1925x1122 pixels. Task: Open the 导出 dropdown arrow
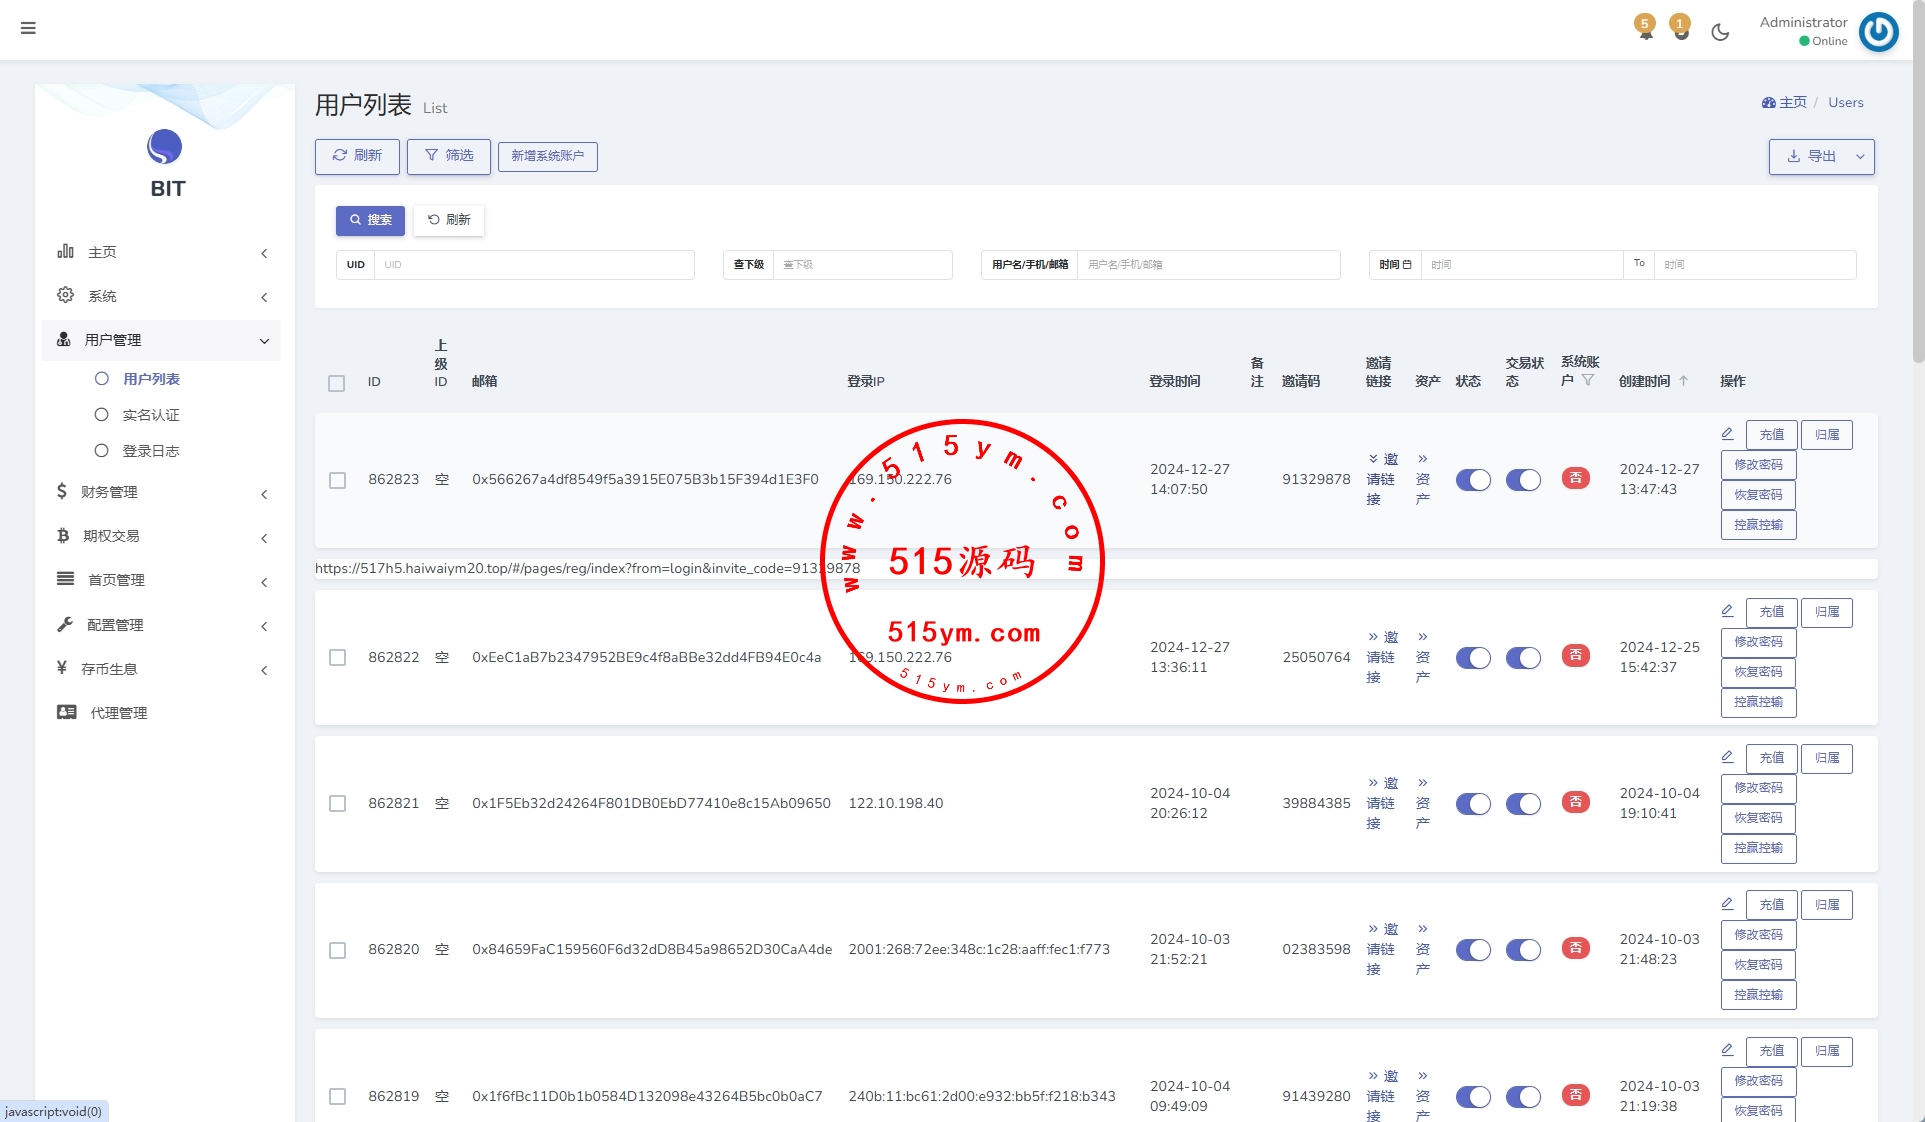pos(1860,157)
